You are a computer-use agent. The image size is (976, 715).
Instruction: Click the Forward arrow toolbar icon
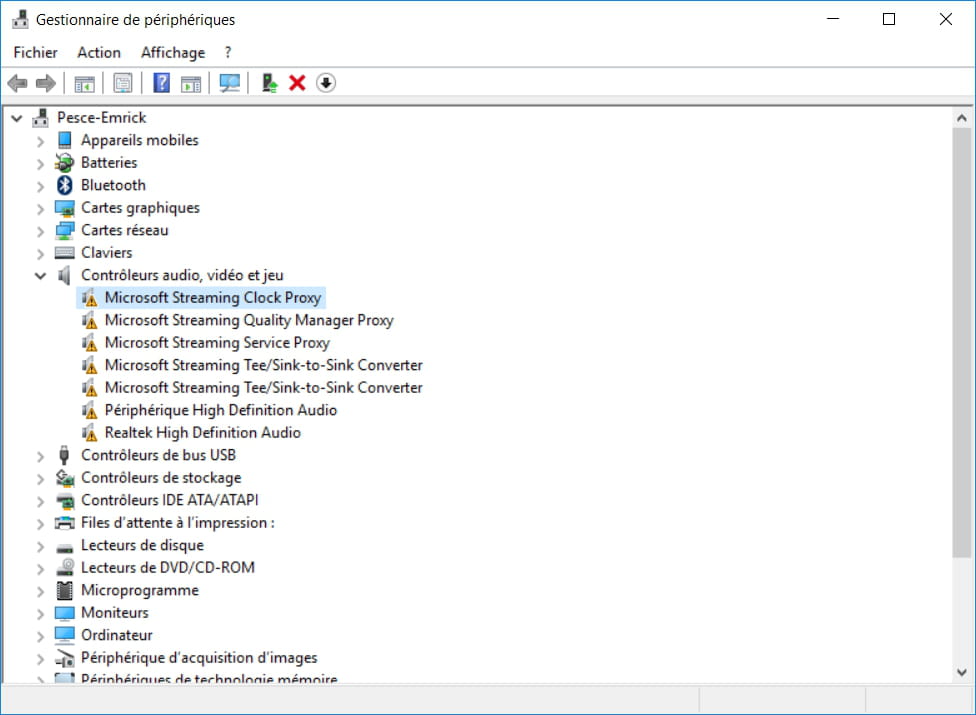click(46, 83)
